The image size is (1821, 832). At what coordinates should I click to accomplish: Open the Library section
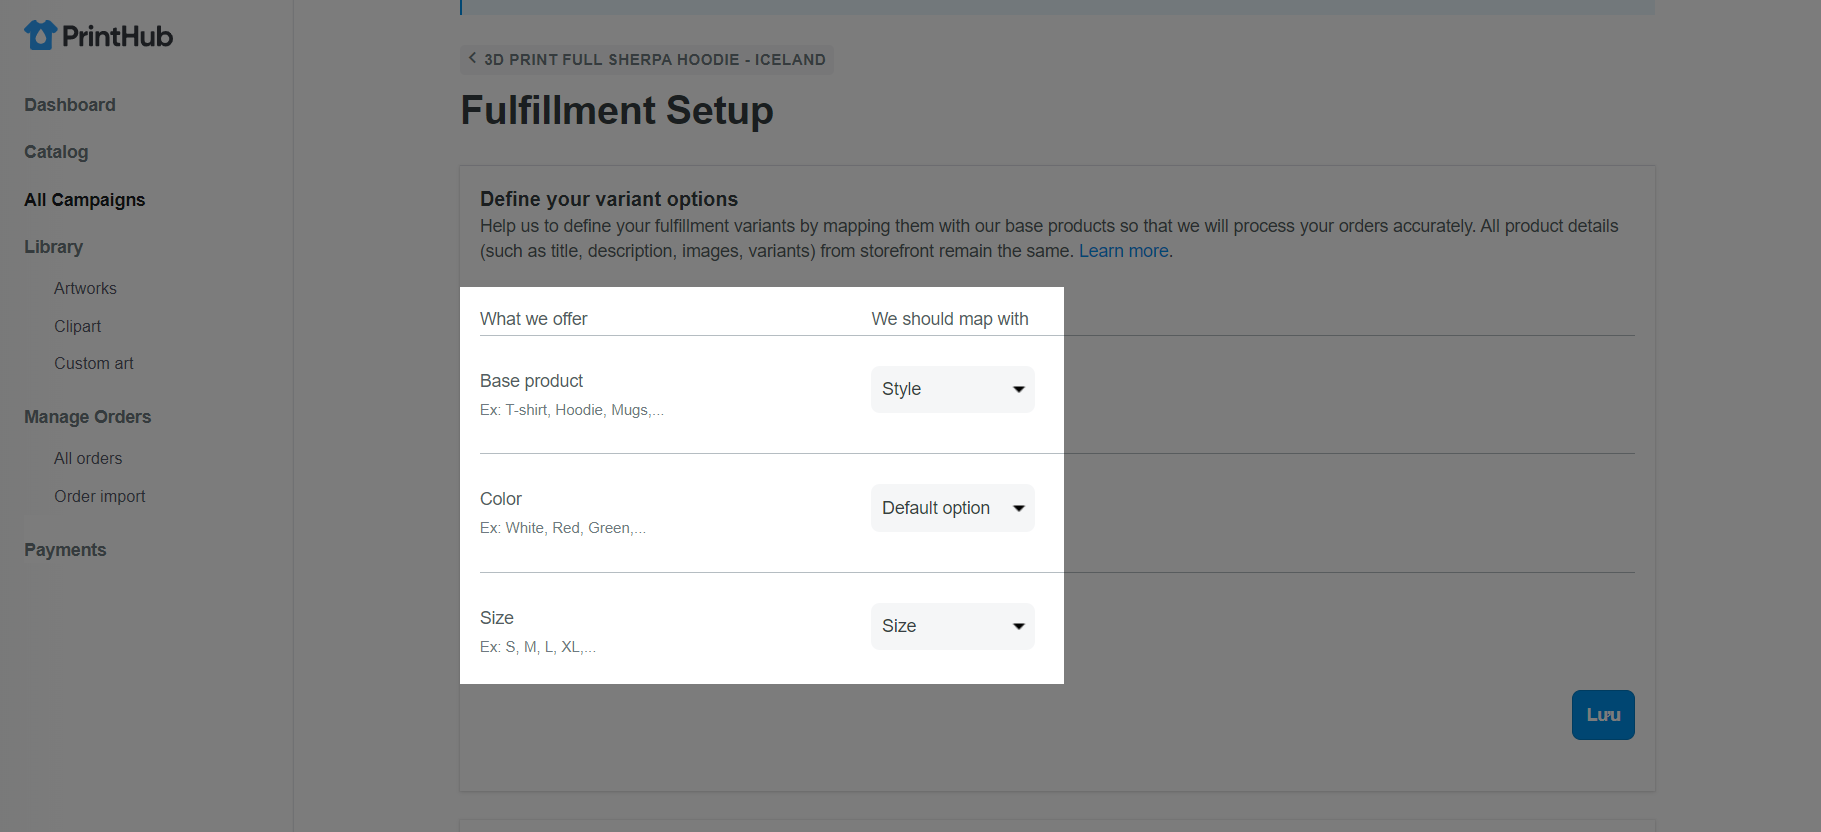(x=54, y=247)
